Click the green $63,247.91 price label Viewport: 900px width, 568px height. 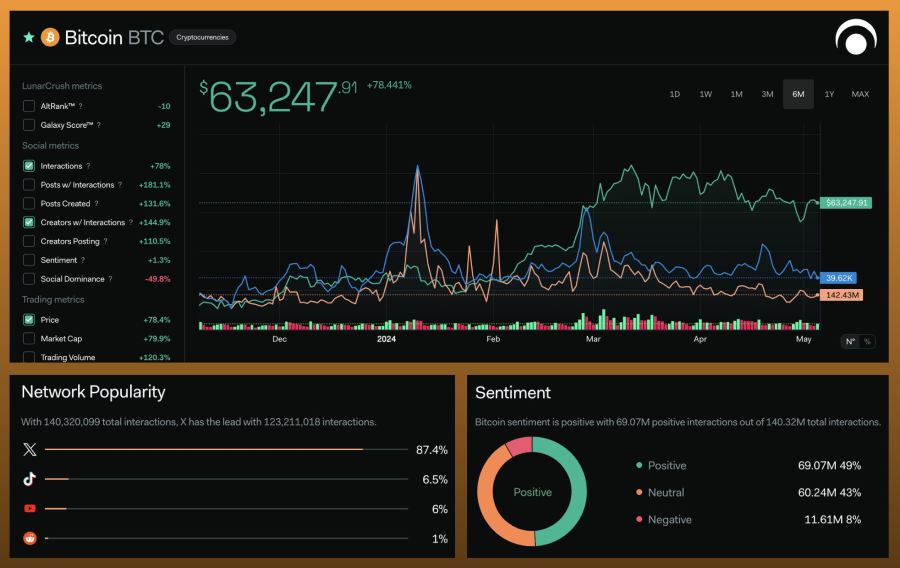pyautogui.click(x=846, y=203)
